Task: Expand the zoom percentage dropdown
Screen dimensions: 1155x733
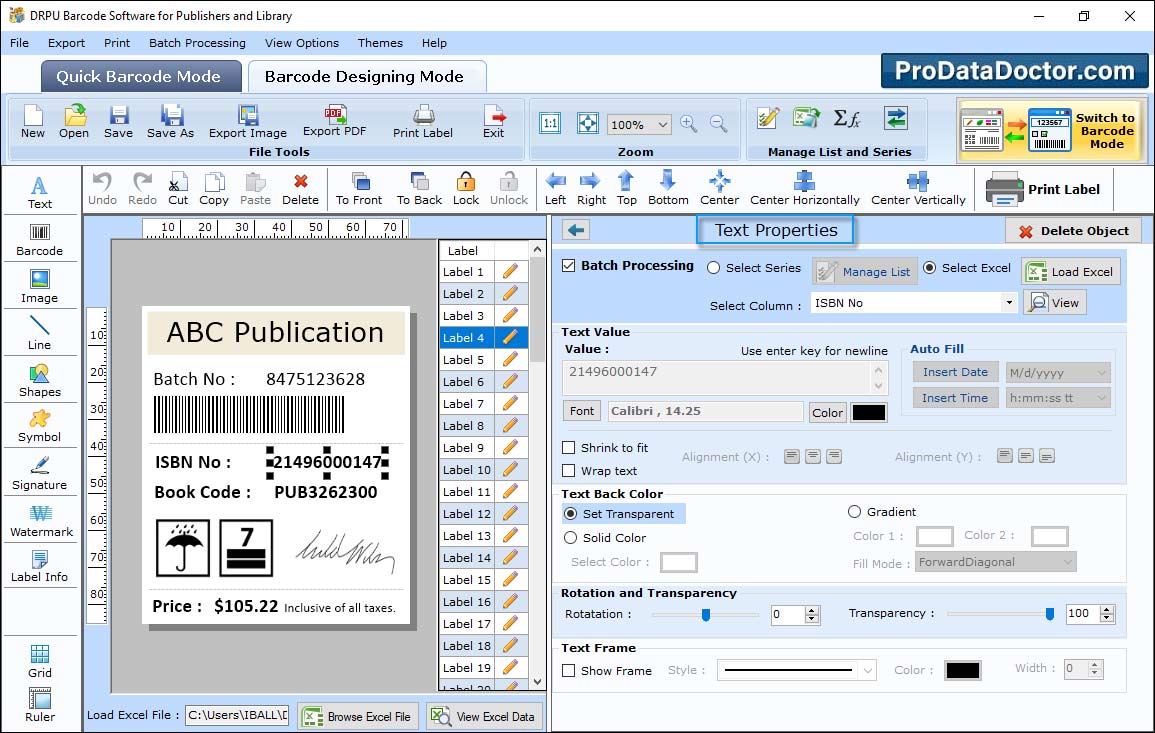Action: (663, 125)
